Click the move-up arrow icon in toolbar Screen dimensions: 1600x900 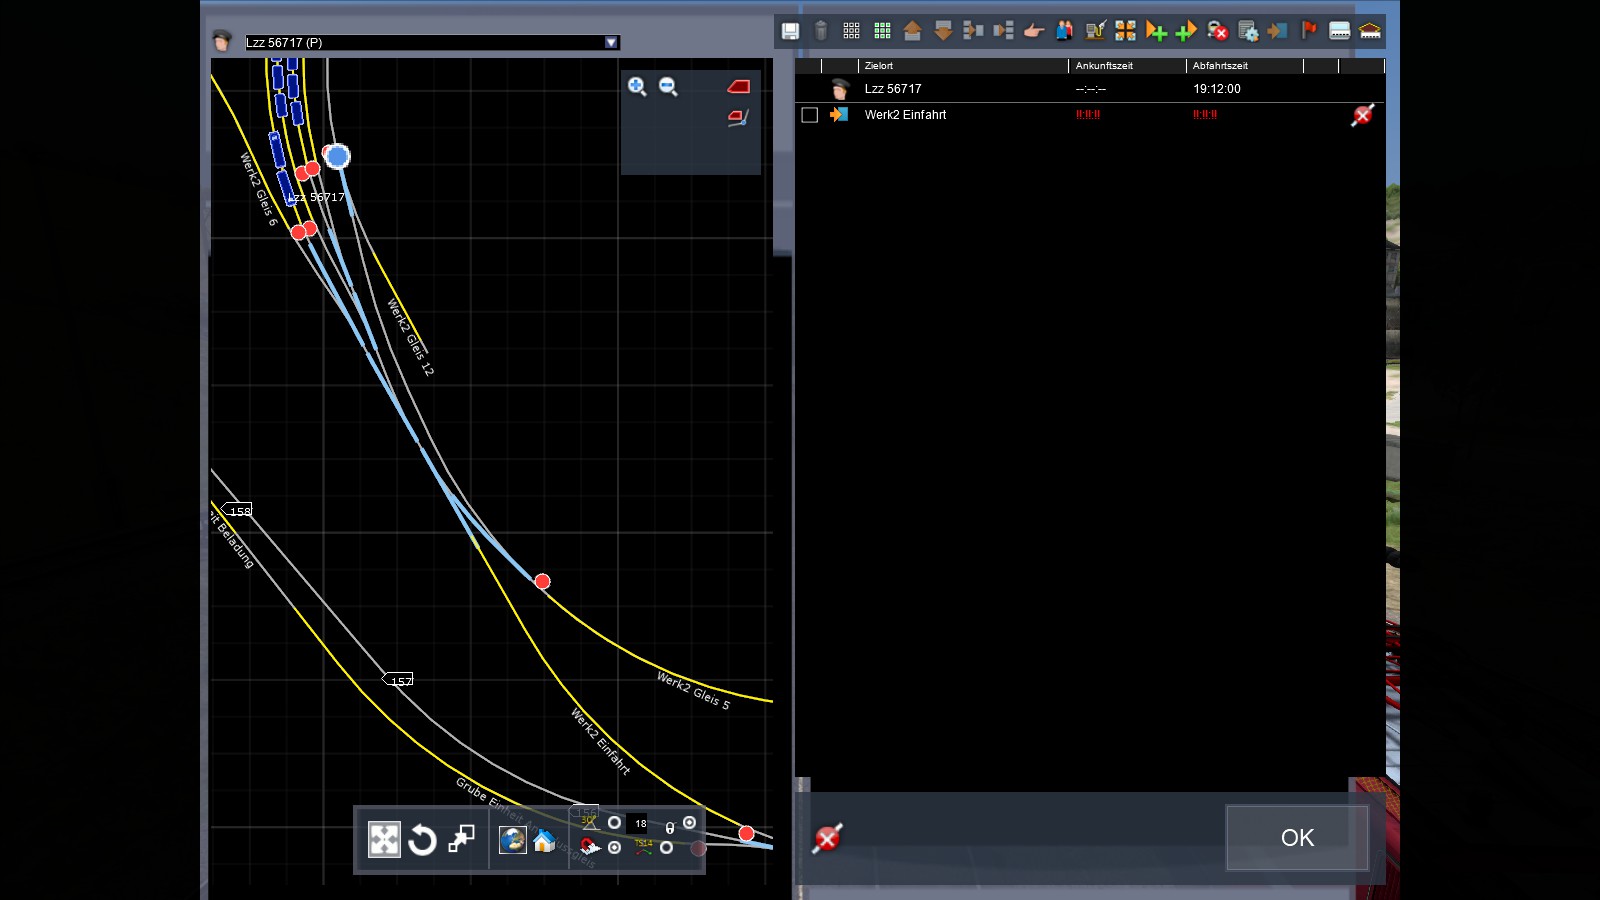point(912,31)
